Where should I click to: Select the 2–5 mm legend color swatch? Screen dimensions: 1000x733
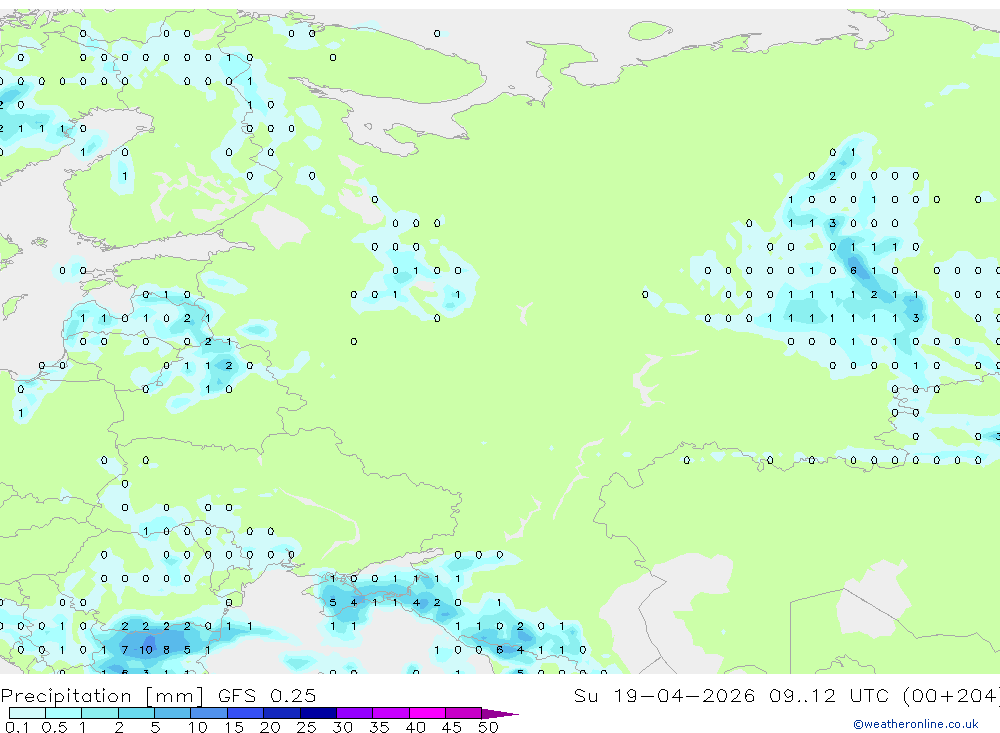tap(136, 713)
